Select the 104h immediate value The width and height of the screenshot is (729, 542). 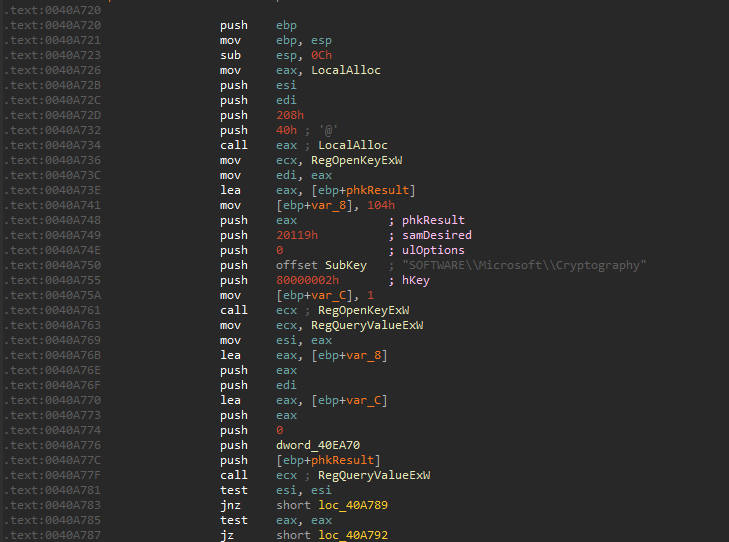pos(381,205)
